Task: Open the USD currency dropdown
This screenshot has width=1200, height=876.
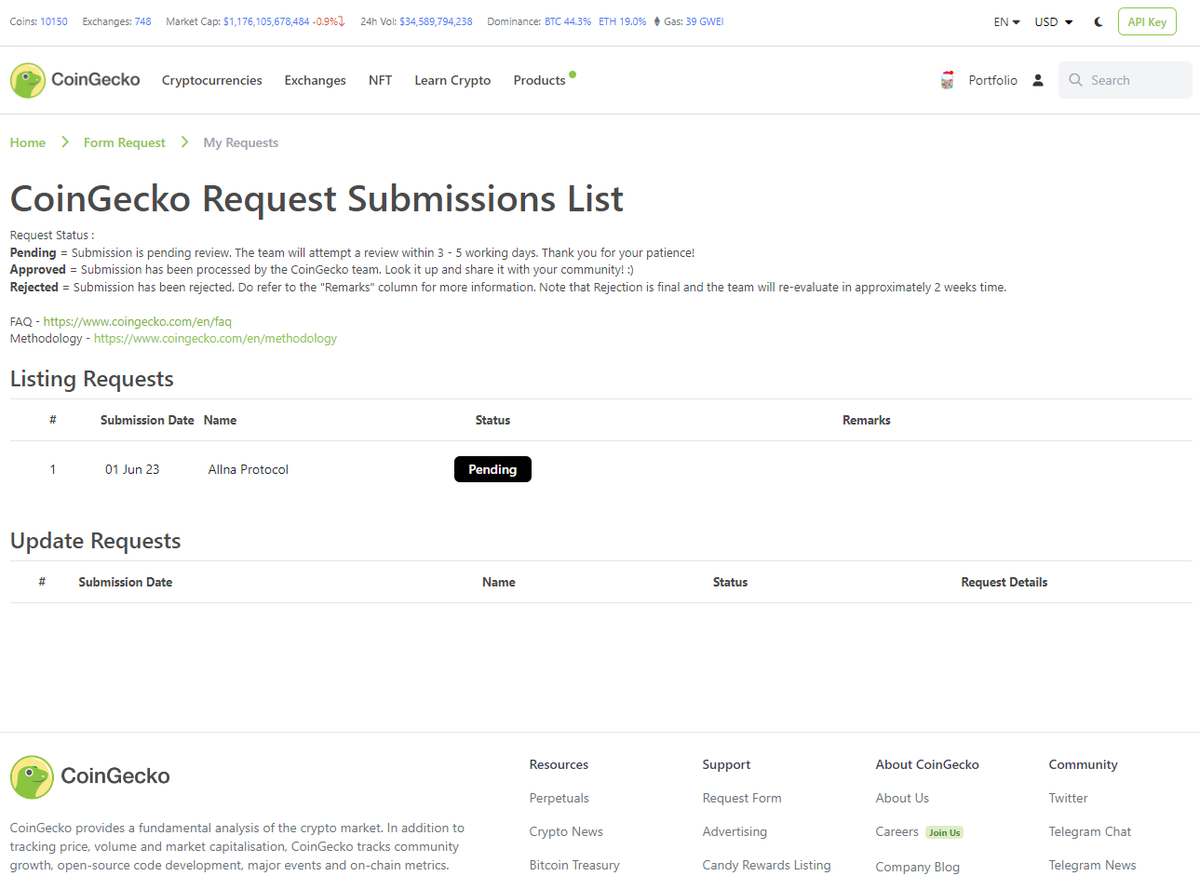Action: click(x=1054, y=22)
